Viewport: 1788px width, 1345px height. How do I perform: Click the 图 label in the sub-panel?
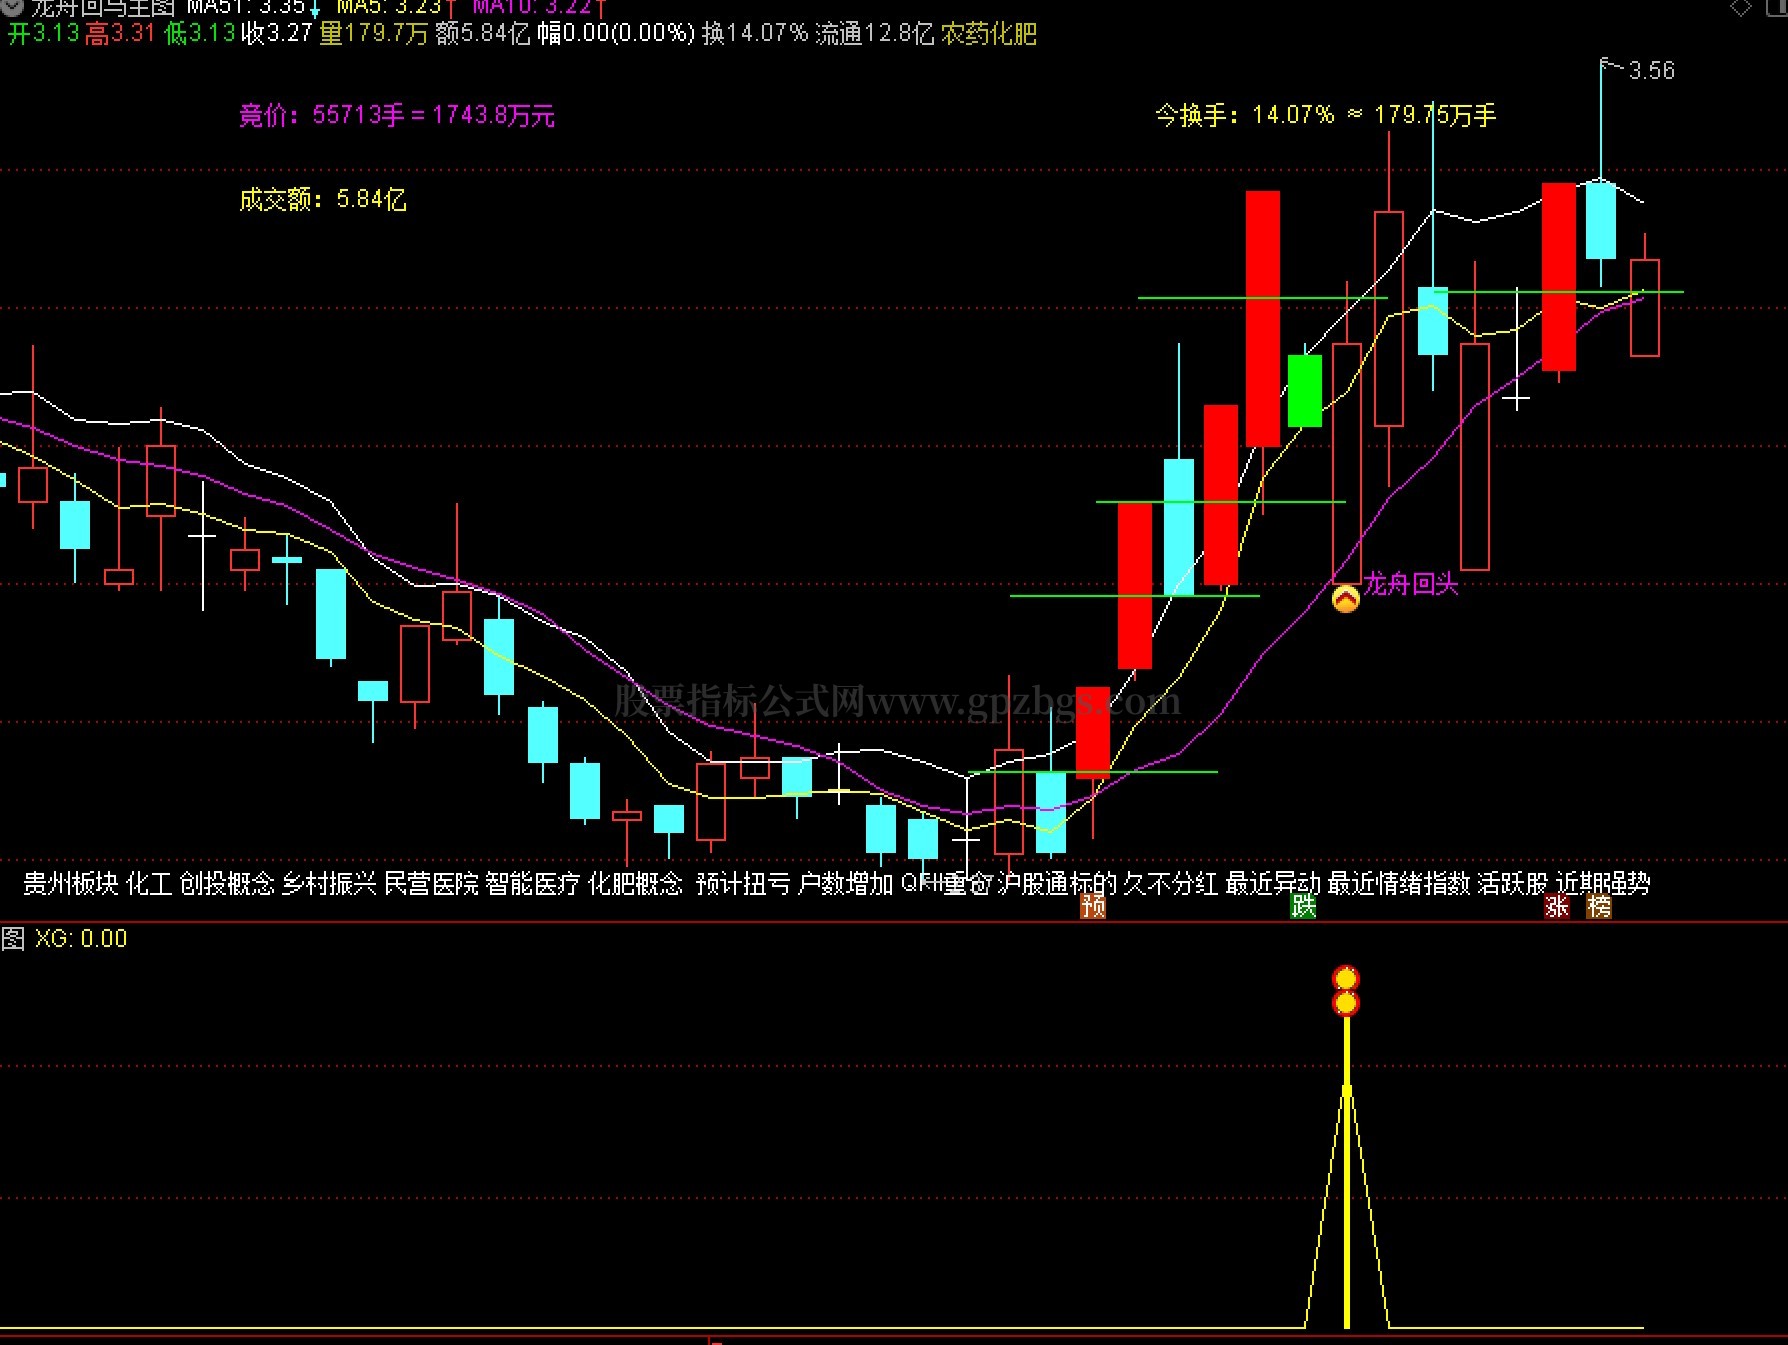[13, 939]
